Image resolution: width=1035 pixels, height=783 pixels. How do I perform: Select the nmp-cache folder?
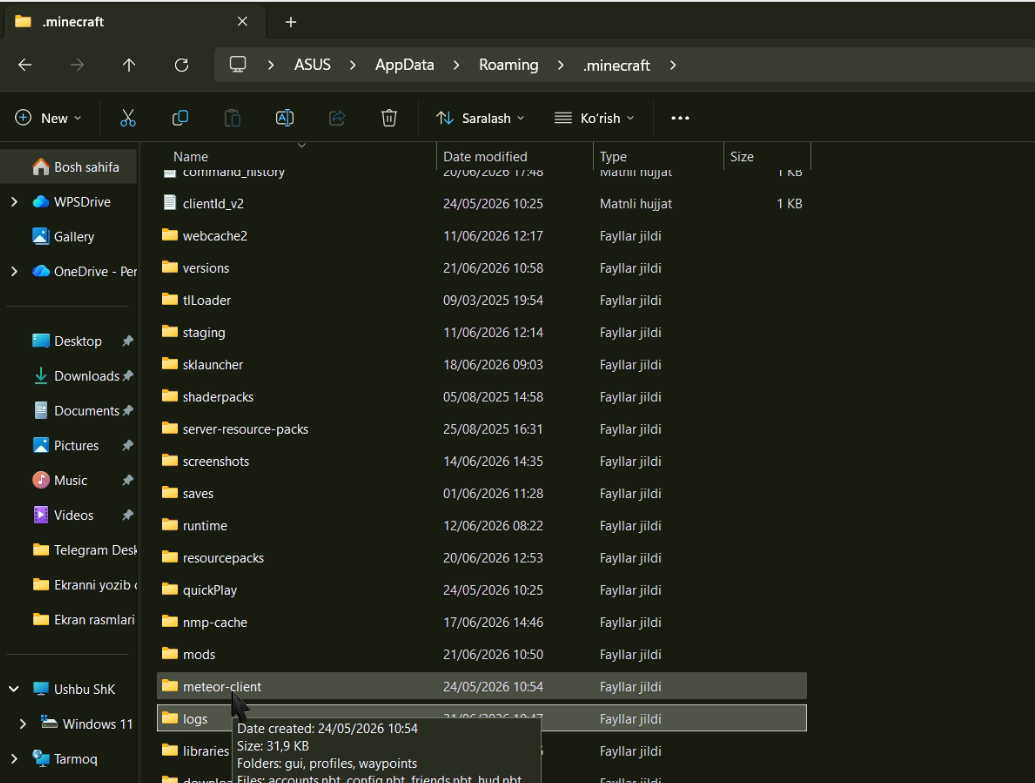pyautogui.click(x=482, y=623)
